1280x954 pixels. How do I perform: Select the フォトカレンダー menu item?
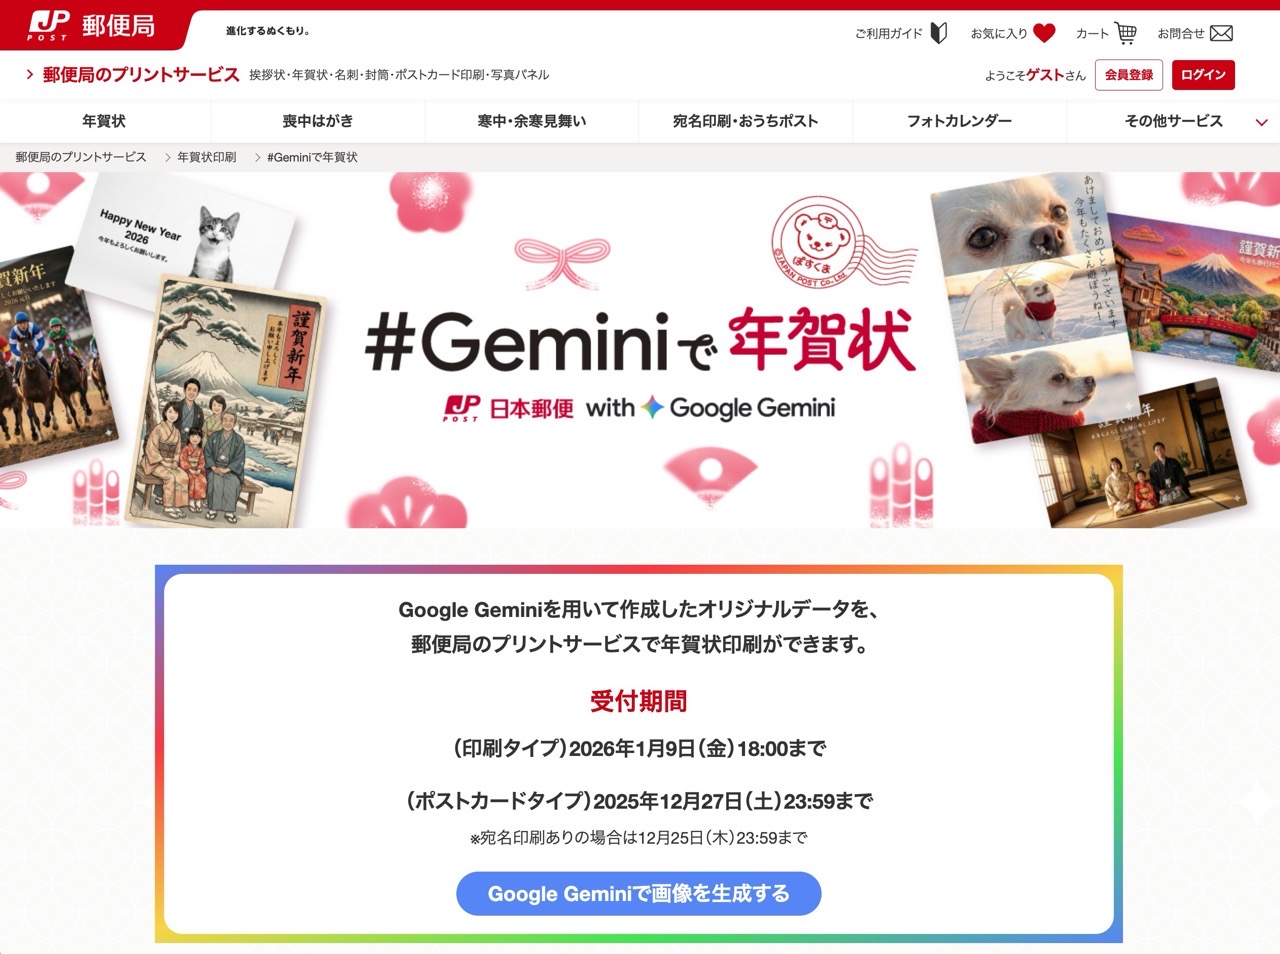pos(959,121)
